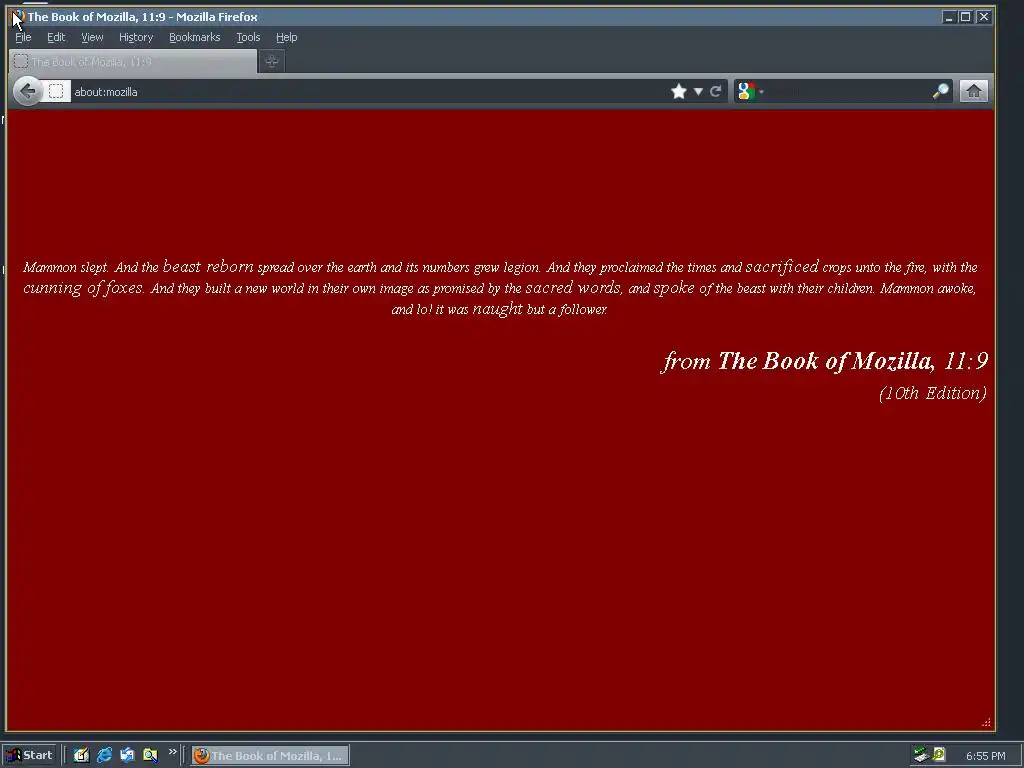Open the Edit menu

coord(56,37)
